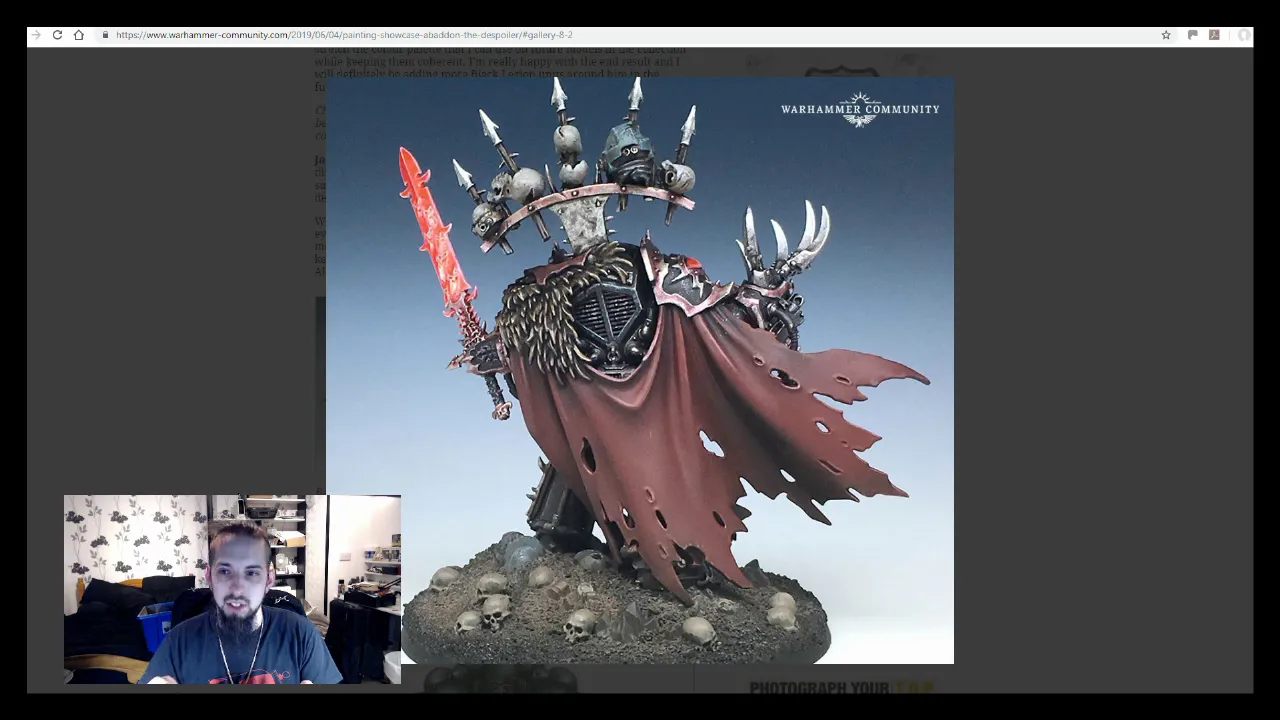Viewport: 1280px width, 720px height.
Task: Click the Abaddon miniature lightbox image
Action: click(x=640, y=370)
